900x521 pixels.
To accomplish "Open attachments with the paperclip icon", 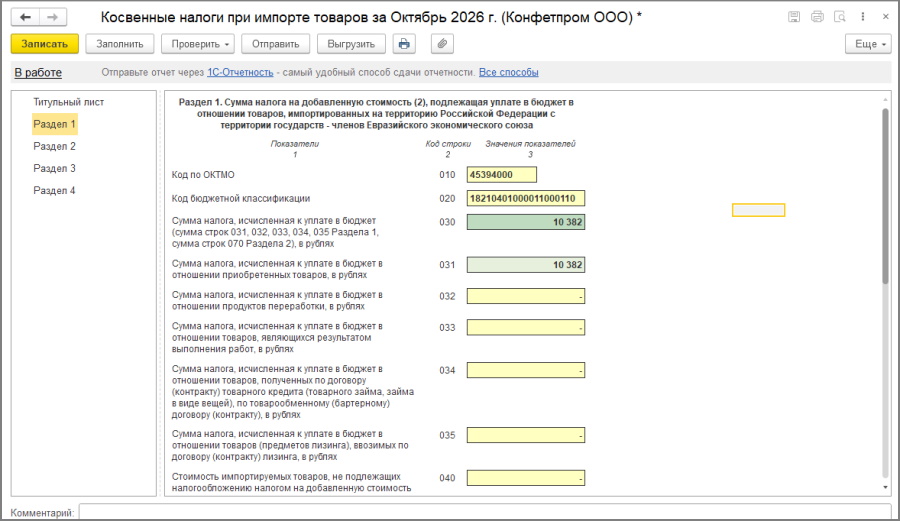I will click(442, 44).
